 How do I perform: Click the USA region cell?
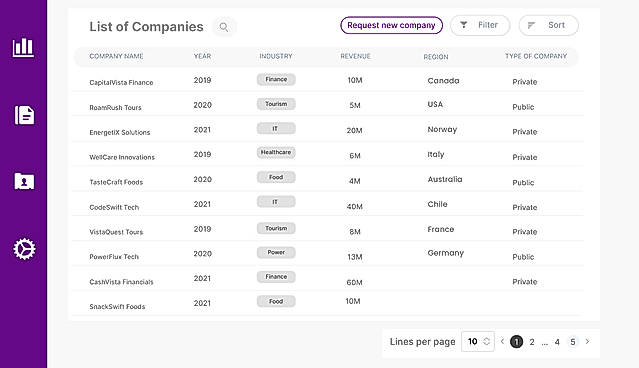click(435, 104)
